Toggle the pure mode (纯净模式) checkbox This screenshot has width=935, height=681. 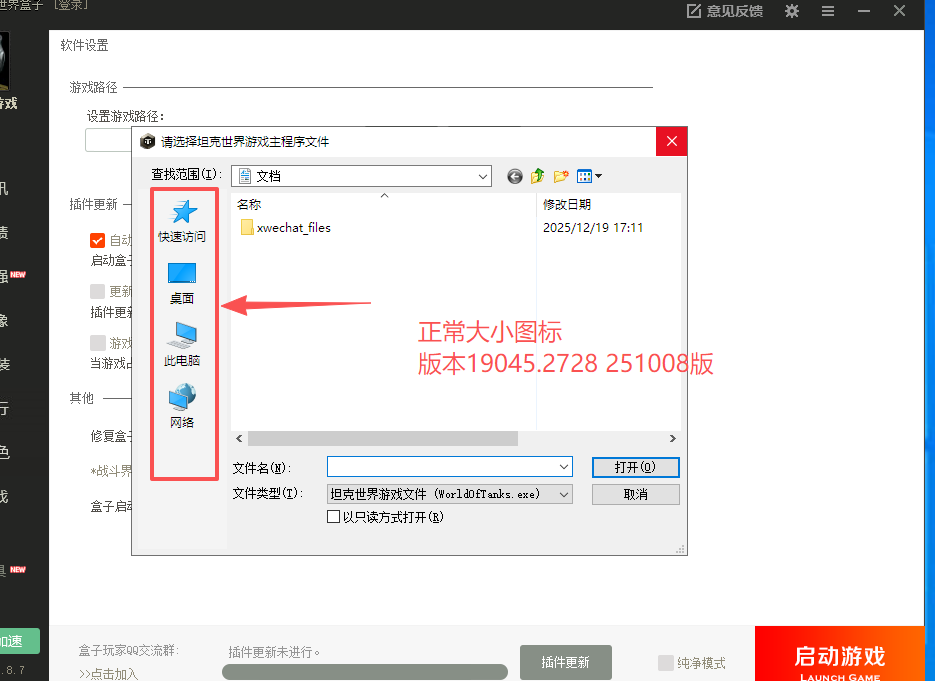[666, 662]
